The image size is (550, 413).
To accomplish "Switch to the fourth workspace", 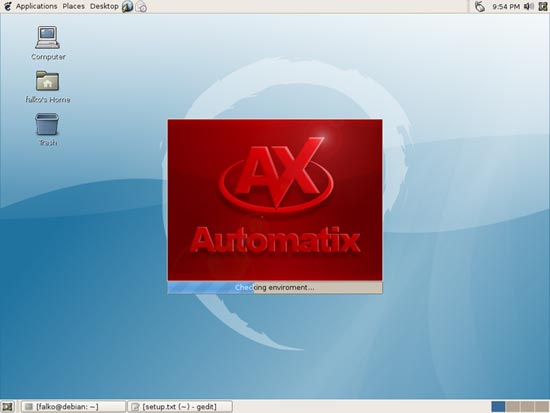I will [x=542, y=407].
